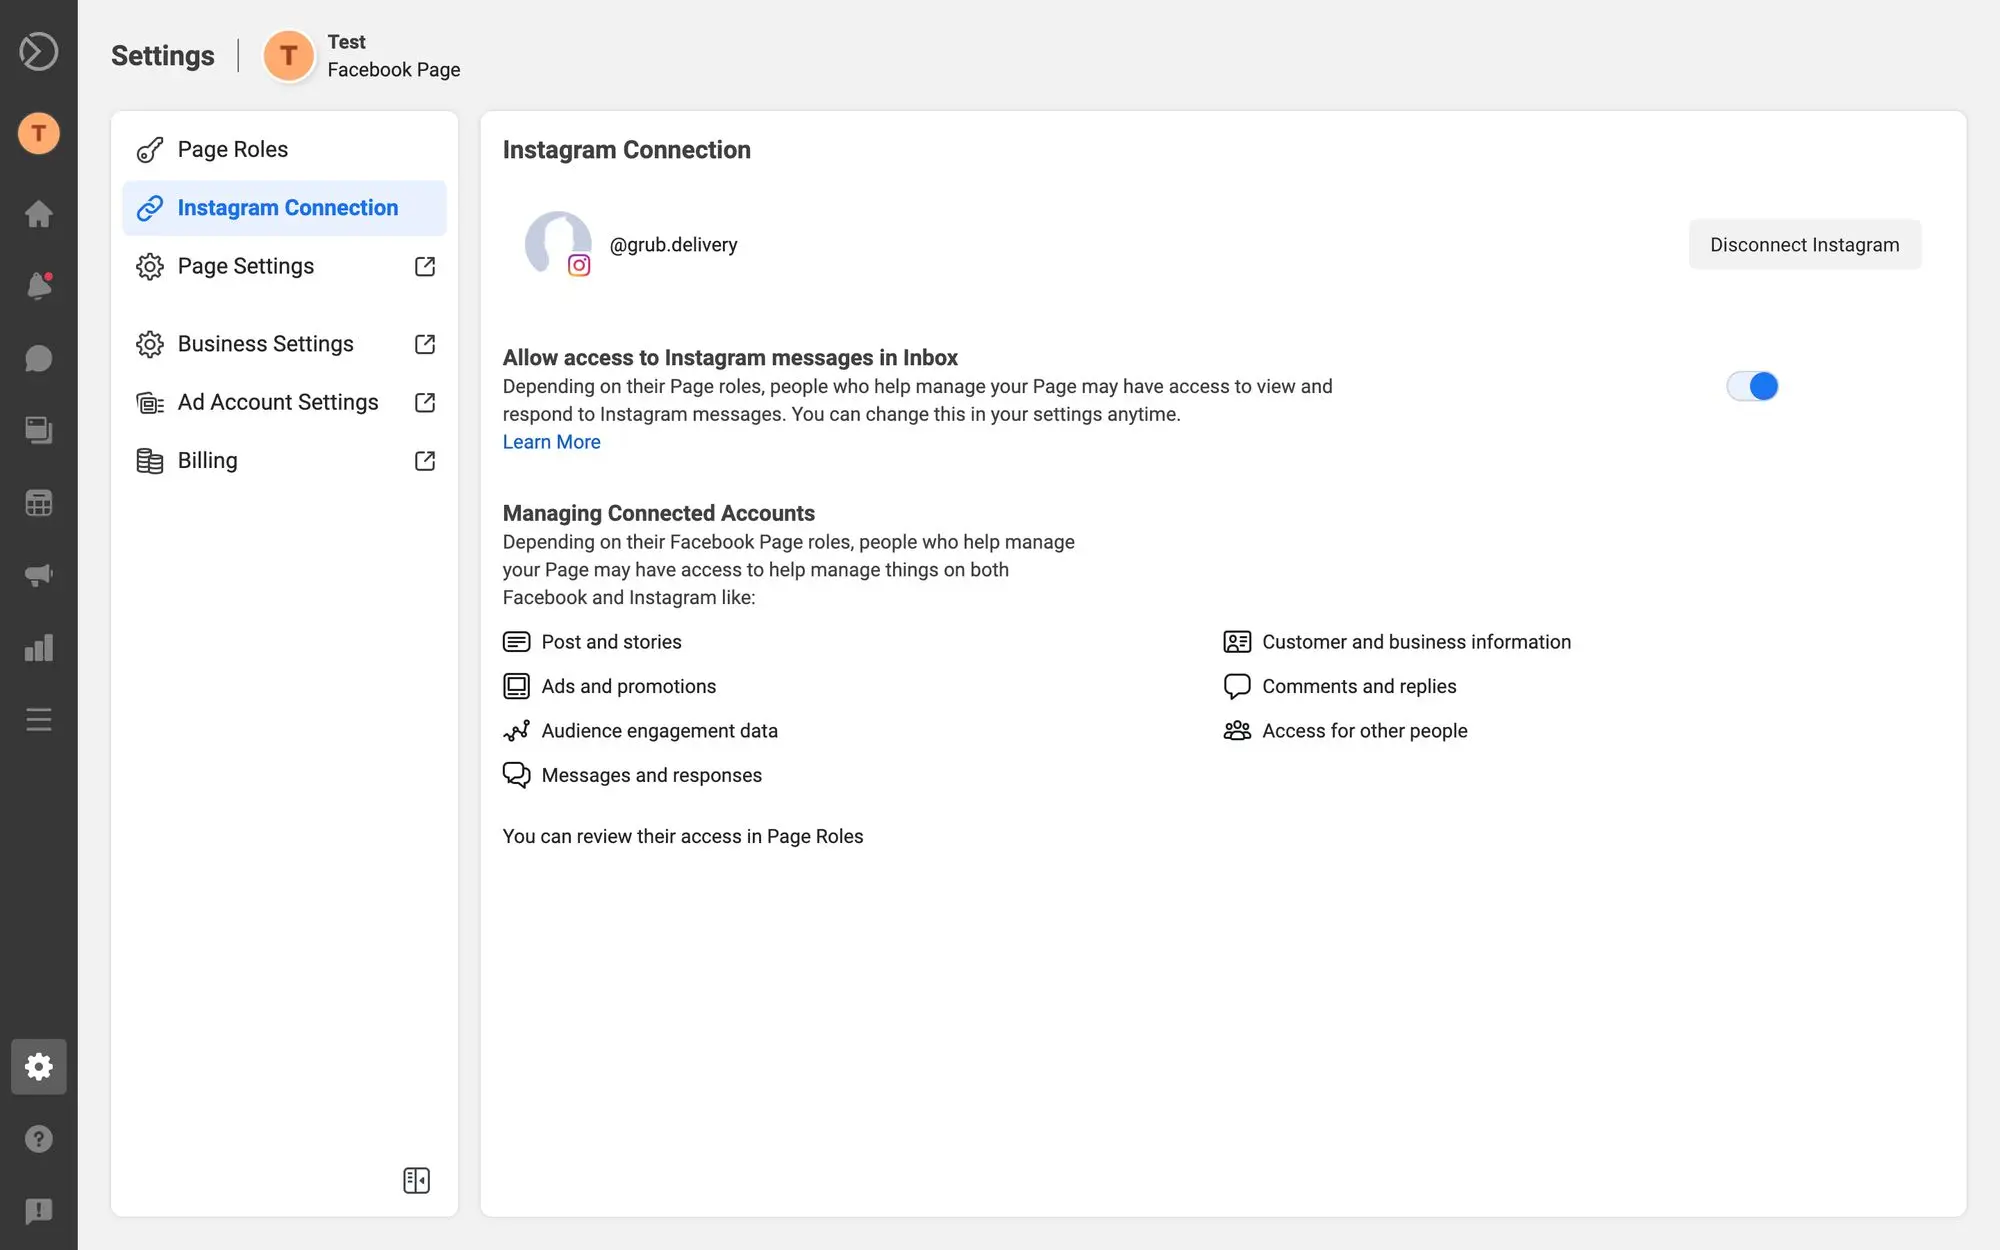2000x1250 pixels.
Task: Open More Tools hamburger icon
Action: 38,720
